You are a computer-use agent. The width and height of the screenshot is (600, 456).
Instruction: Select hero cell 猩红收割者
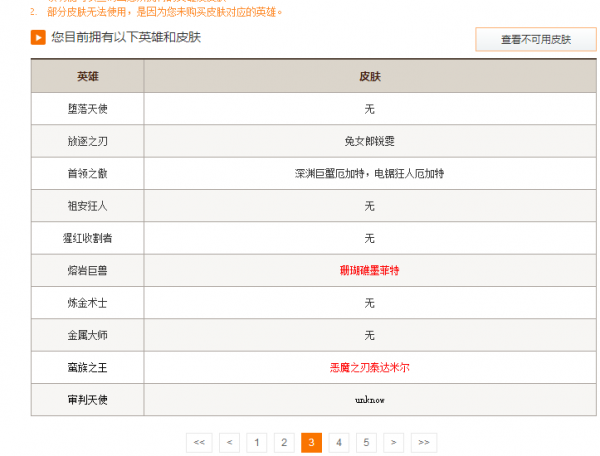tap(88, 238)
